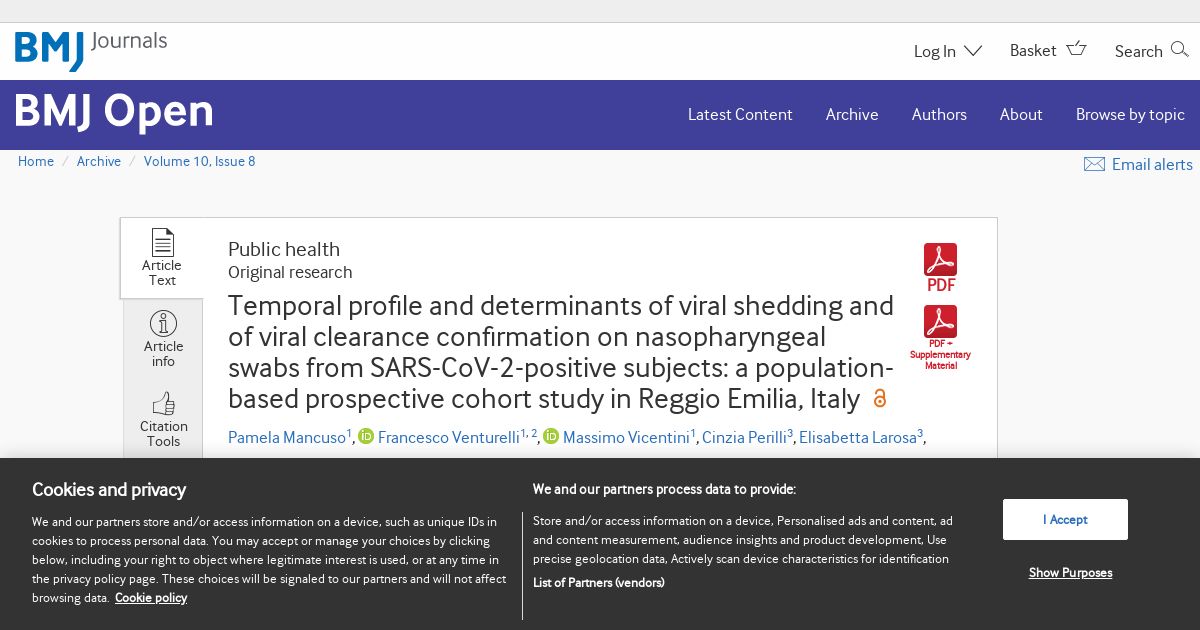Click the Email alerts envelope icon
Viewport: 1200px width, 630px height.
[1094, 164]
